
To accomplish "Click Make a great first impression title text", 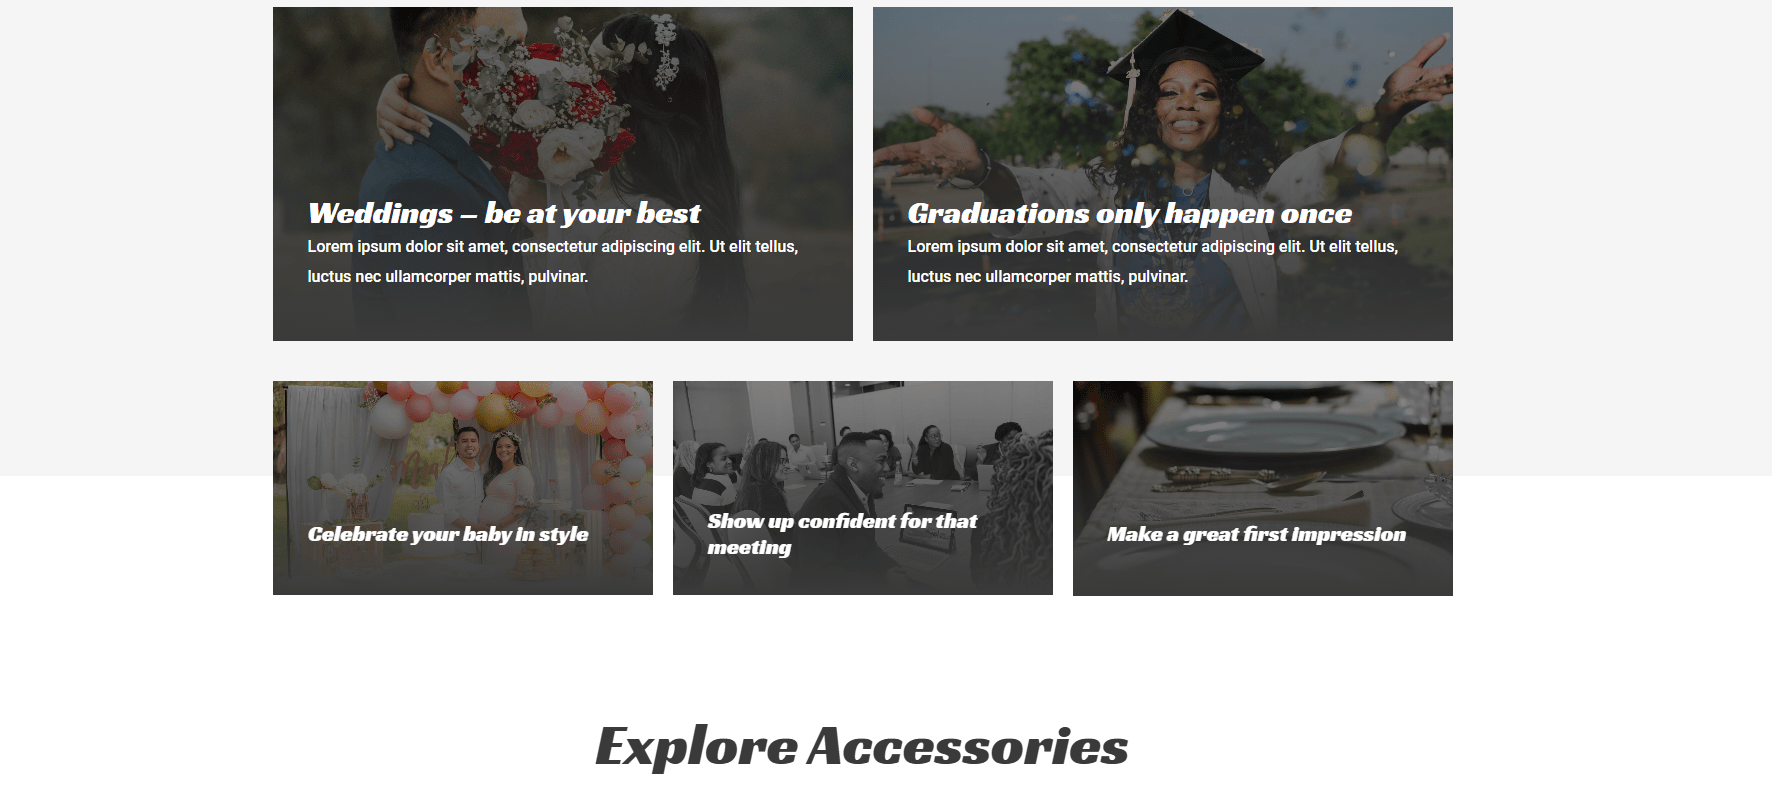I will (x=1256, y=534).
